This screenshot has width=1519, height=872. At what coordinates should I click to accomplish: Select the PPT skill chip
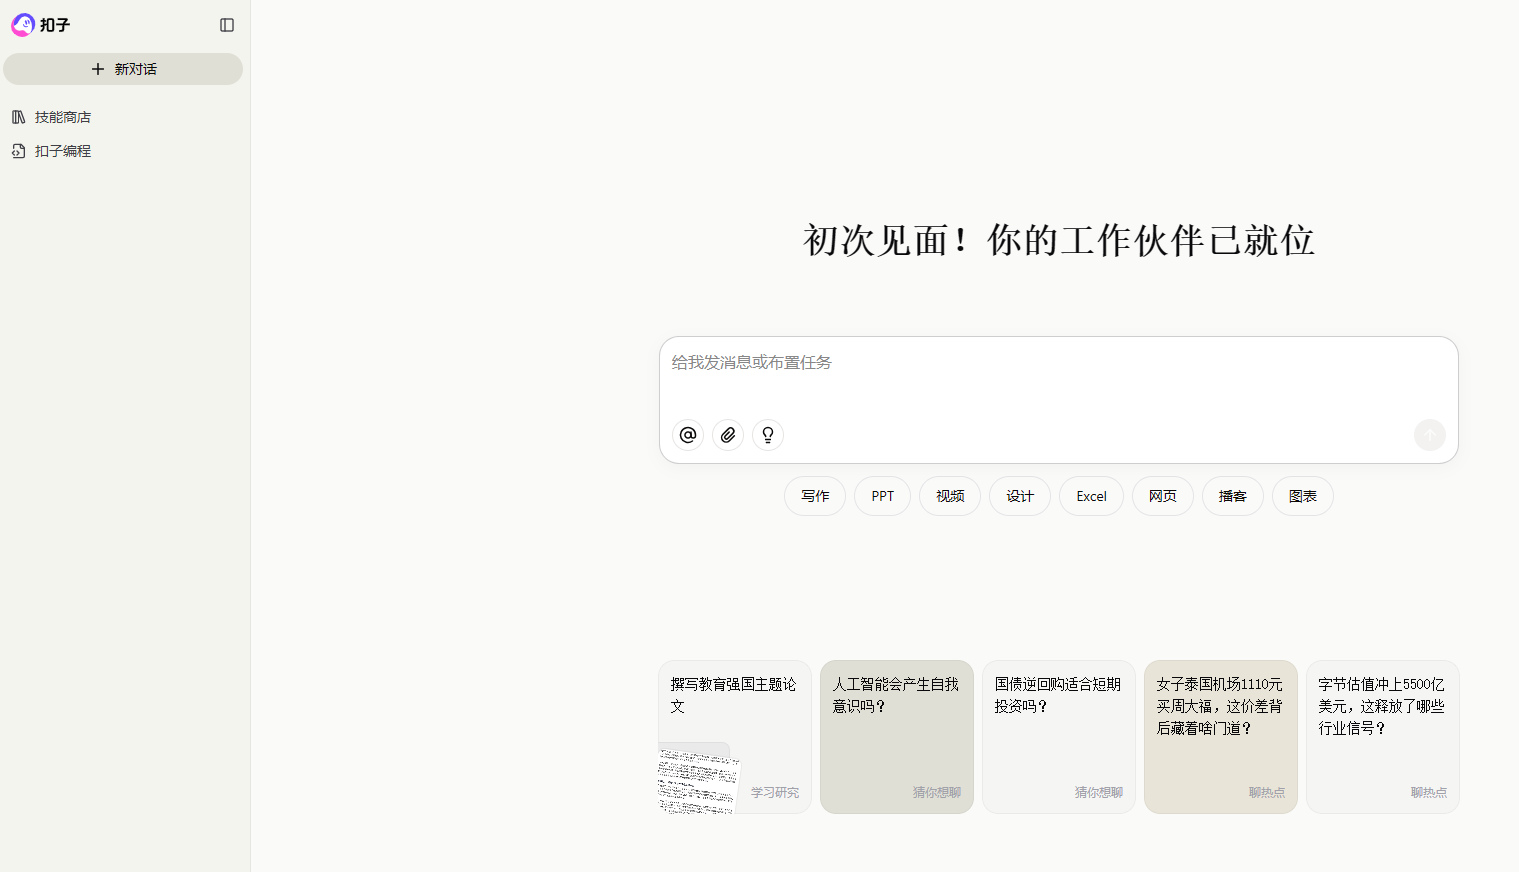coord(882,496)
